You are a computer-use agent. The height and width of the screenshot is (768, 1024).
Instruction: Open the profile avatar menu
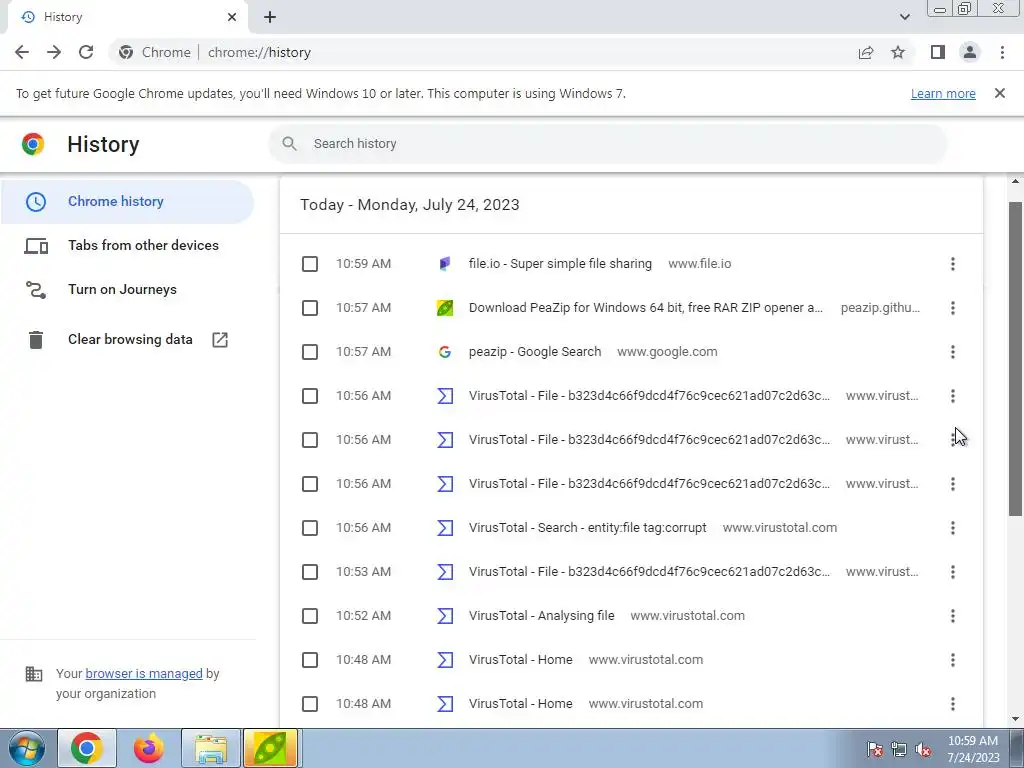970,52
